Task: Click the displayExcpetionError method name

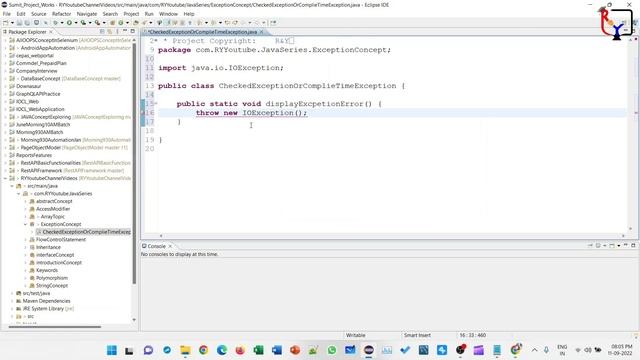Action: pyautogui.click(x=314, y=104)
